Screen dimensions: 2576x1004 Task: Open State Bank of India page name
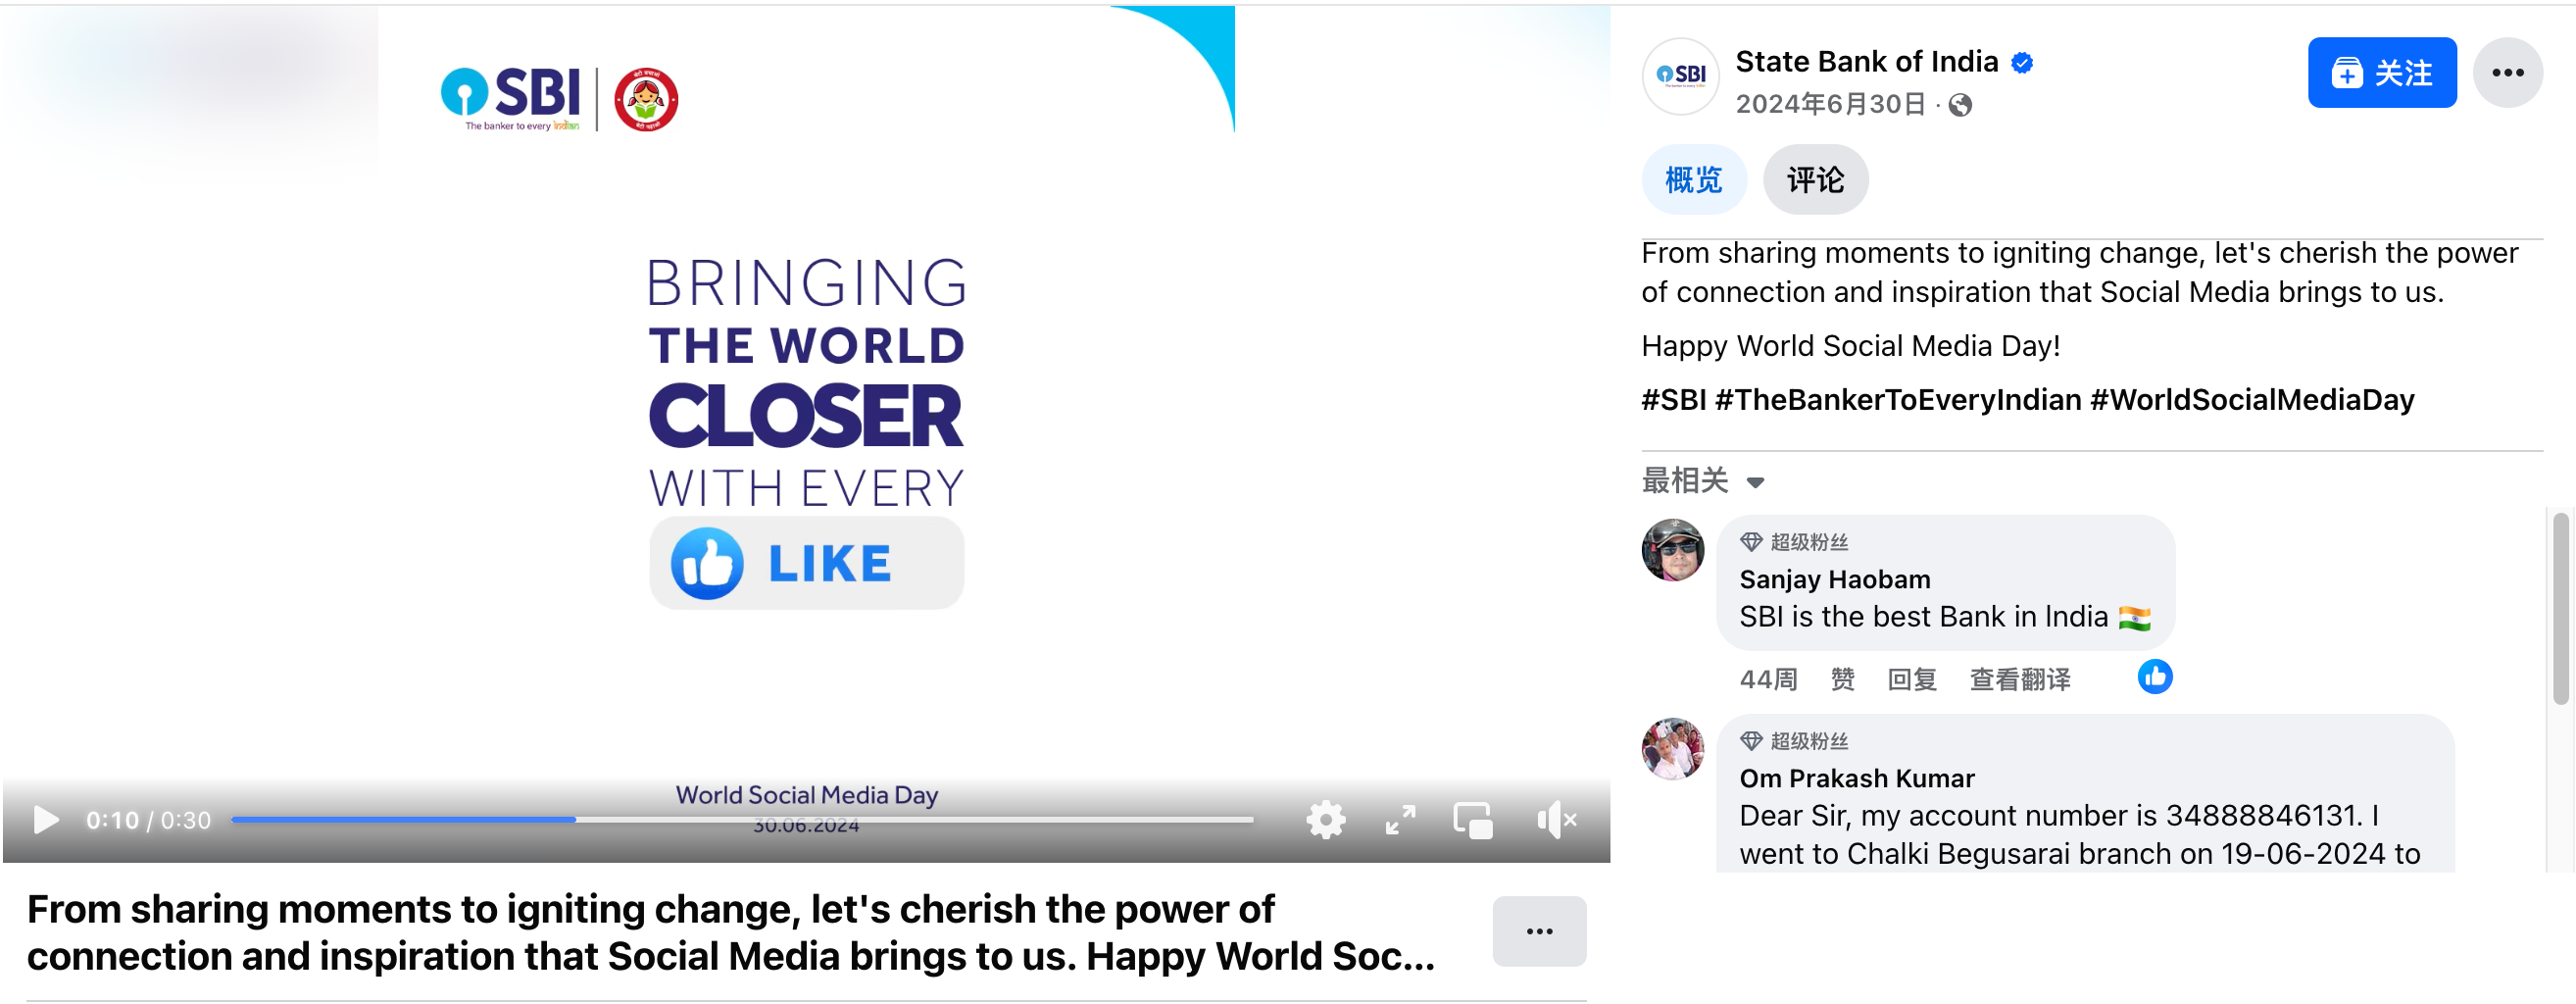click(1866, 62)
